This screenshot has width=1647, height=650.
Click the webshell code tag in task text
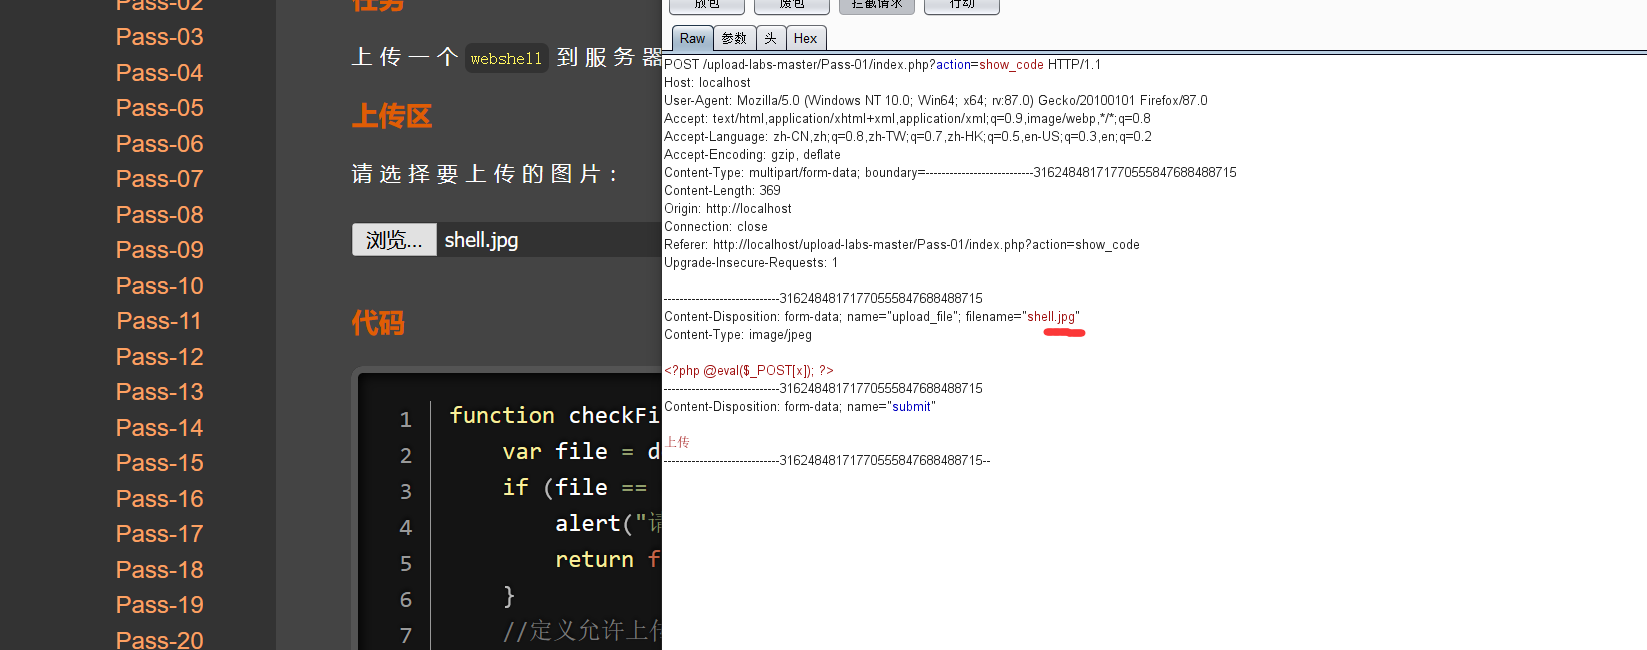[506, 58]
